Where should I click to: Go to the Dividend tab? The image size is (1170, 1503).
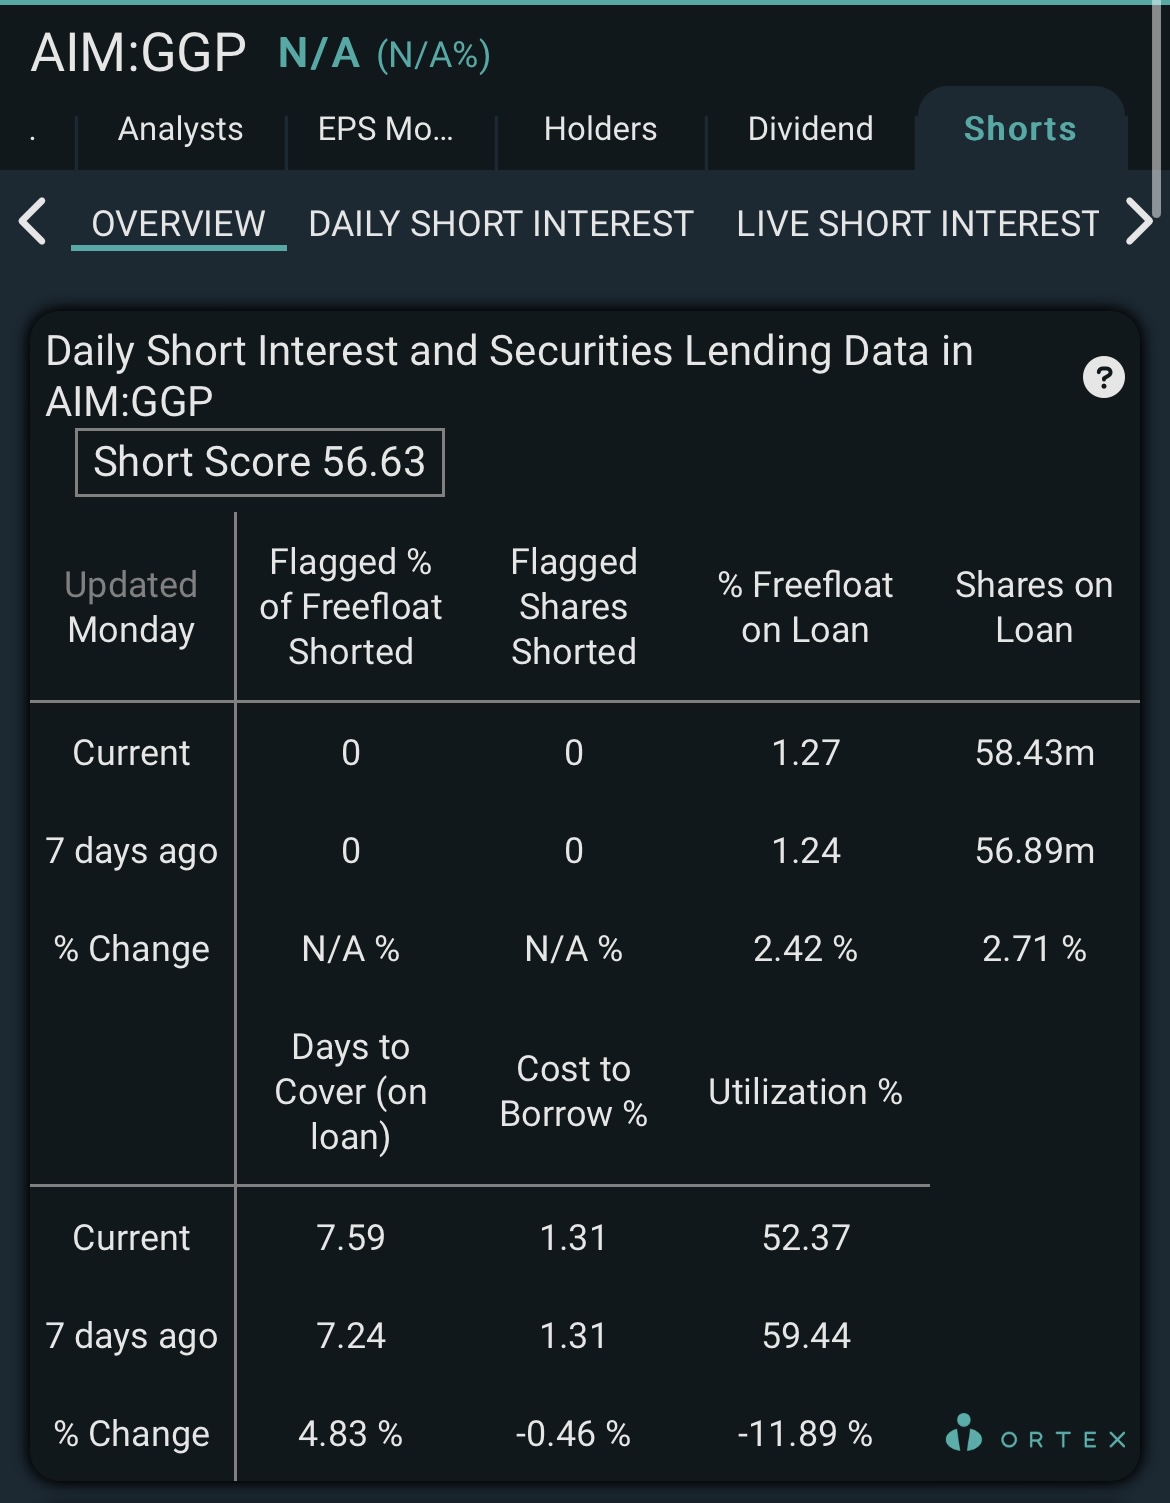[811, 129]
